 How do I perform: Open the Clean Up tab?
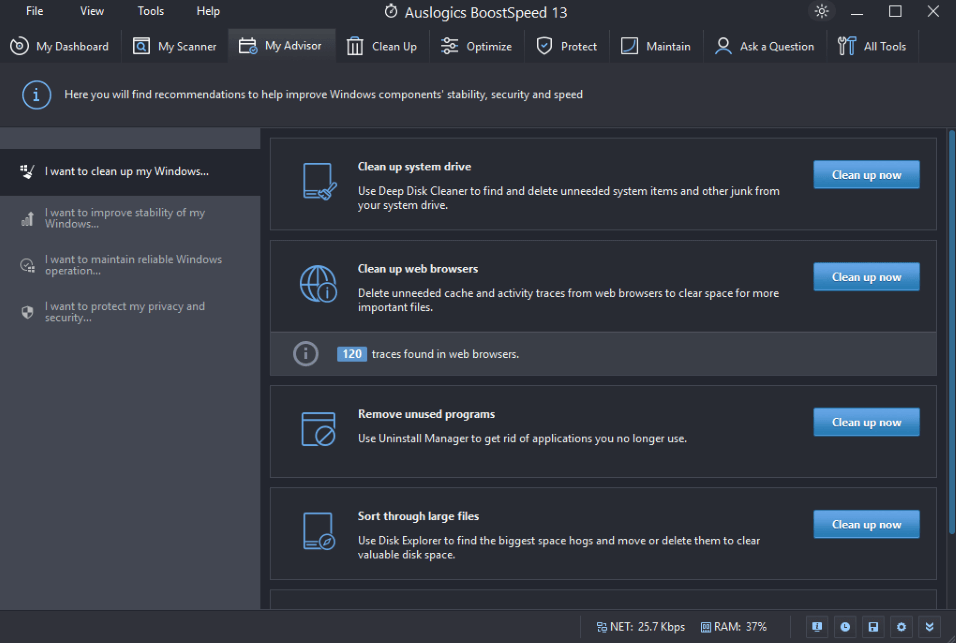pos(382,46)
